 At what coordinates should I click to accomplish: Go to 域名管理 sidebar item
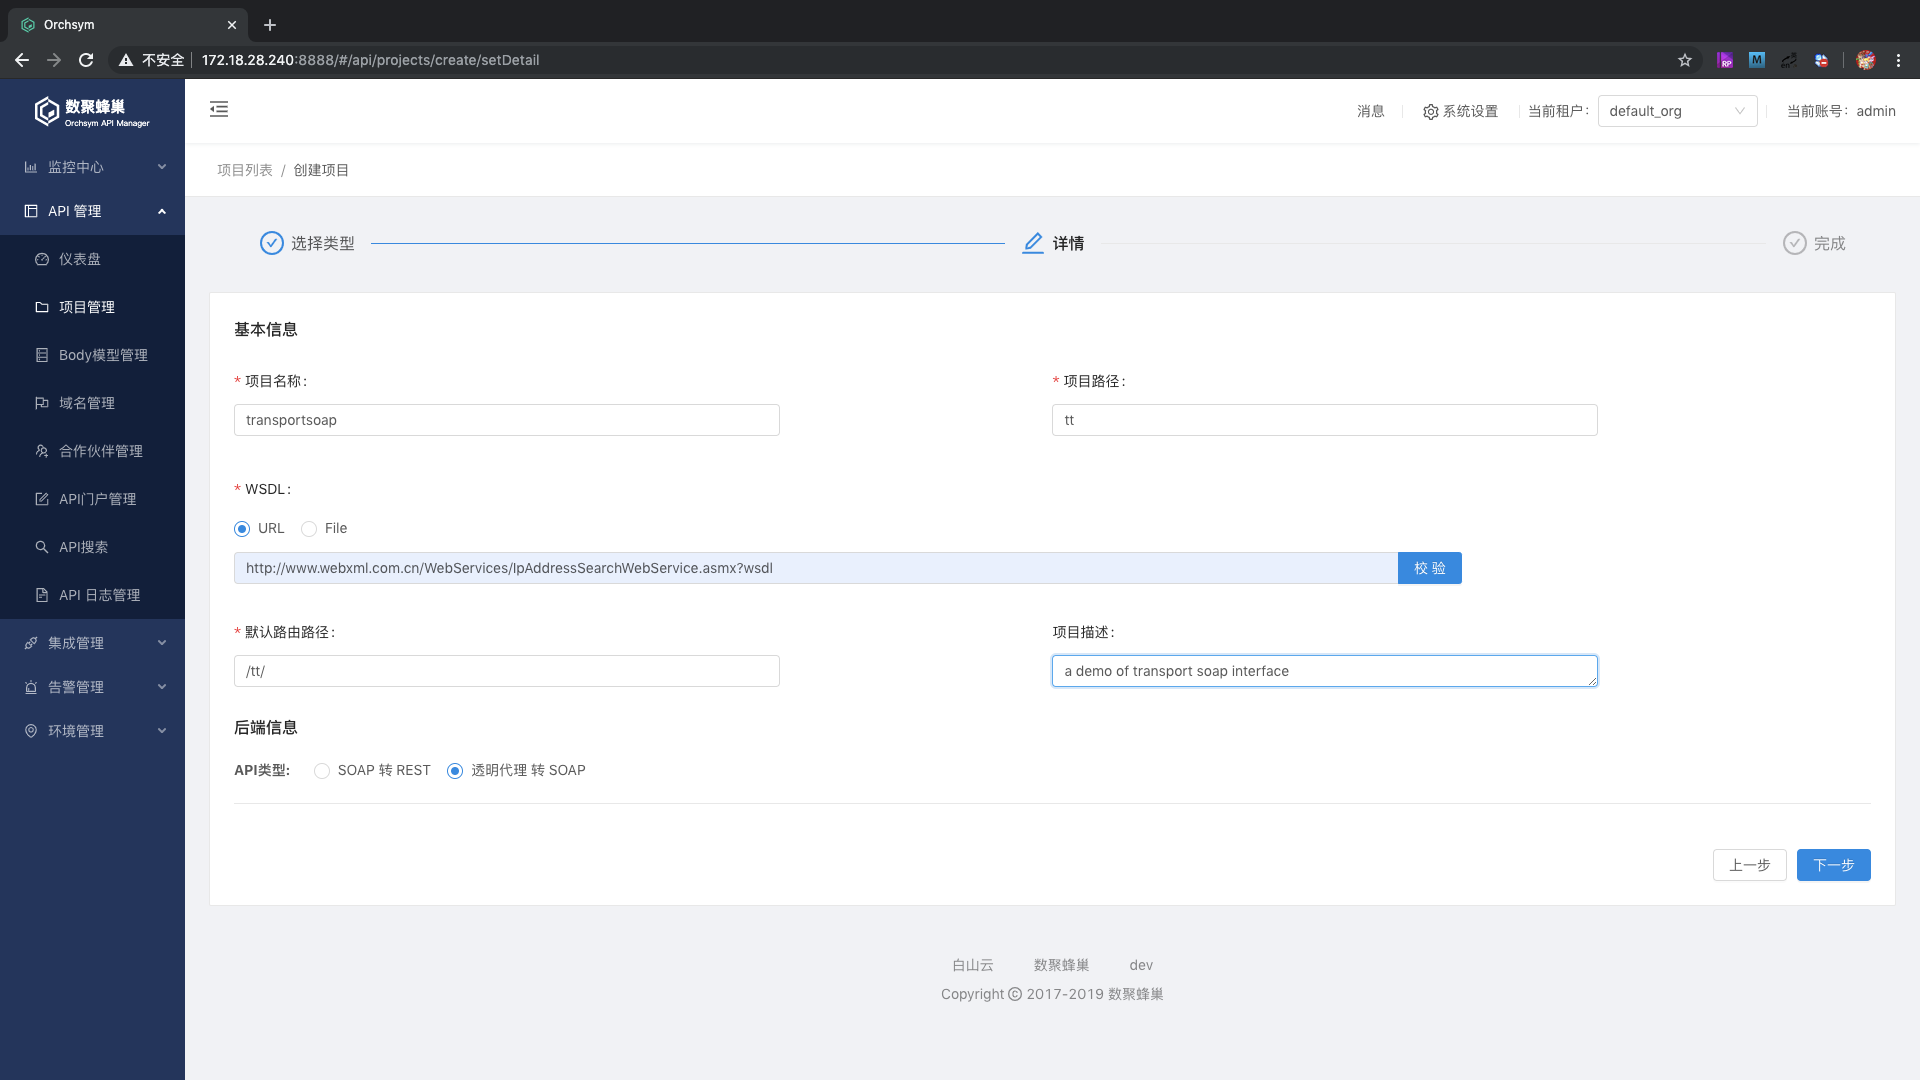pyautogui.click(x=86, y=403)
